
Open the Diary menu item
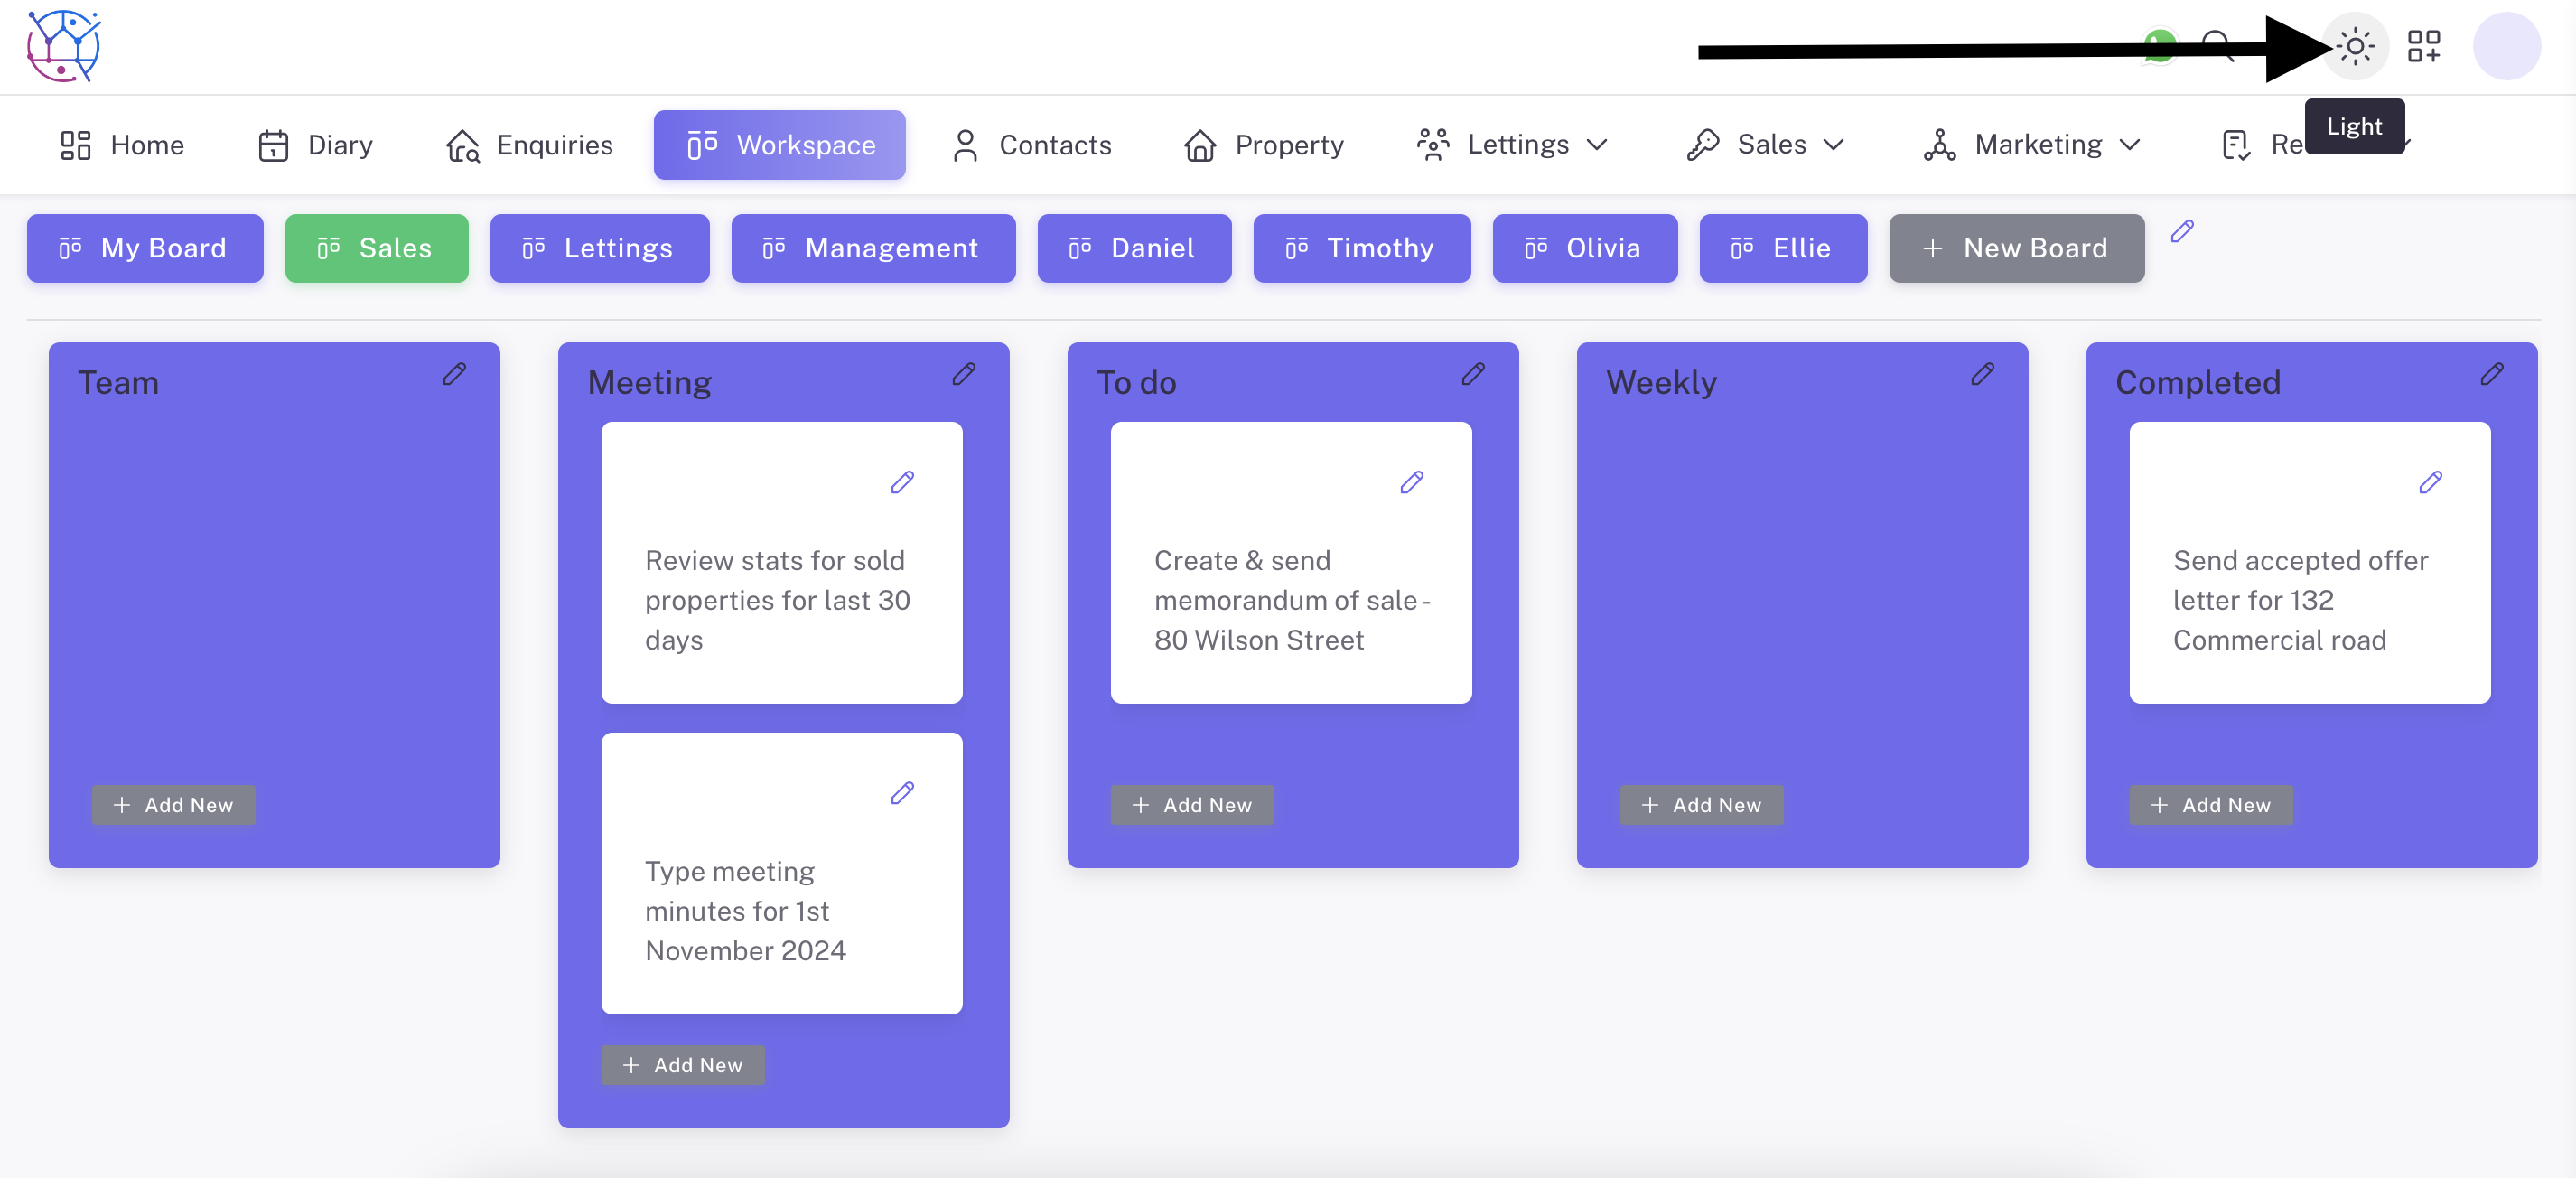tap(315, 145)
